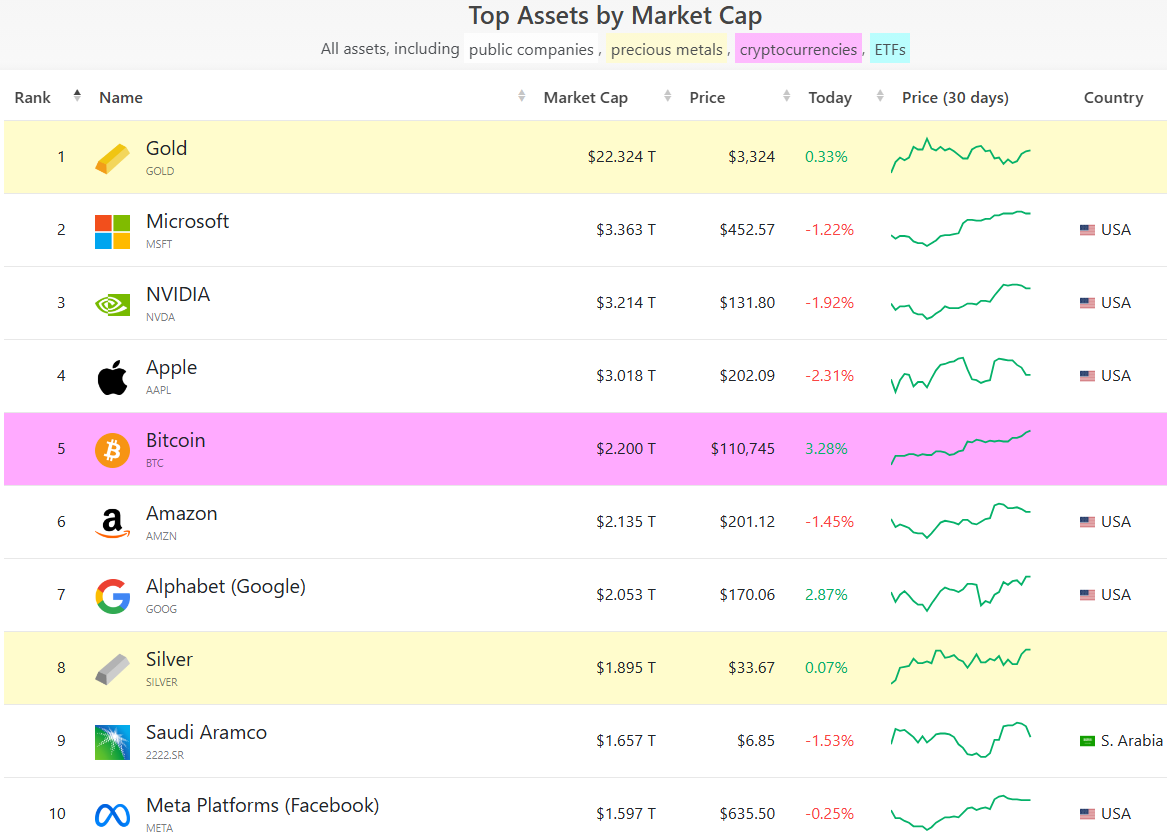
Task: Filter by precious metals tag
Action: [x=666, y=49]
